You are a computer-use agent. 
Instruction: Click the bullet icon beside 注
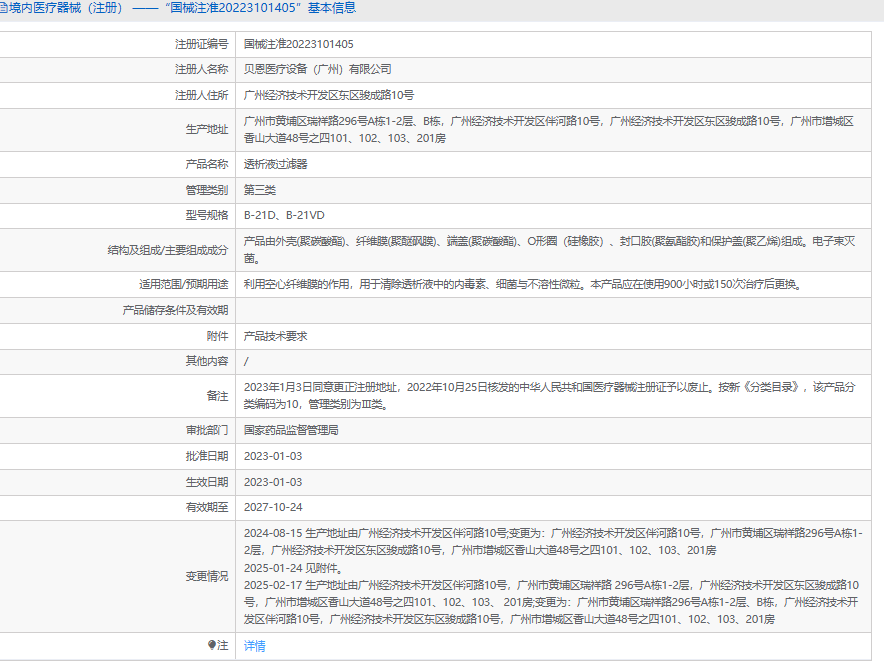click(211, 645)
